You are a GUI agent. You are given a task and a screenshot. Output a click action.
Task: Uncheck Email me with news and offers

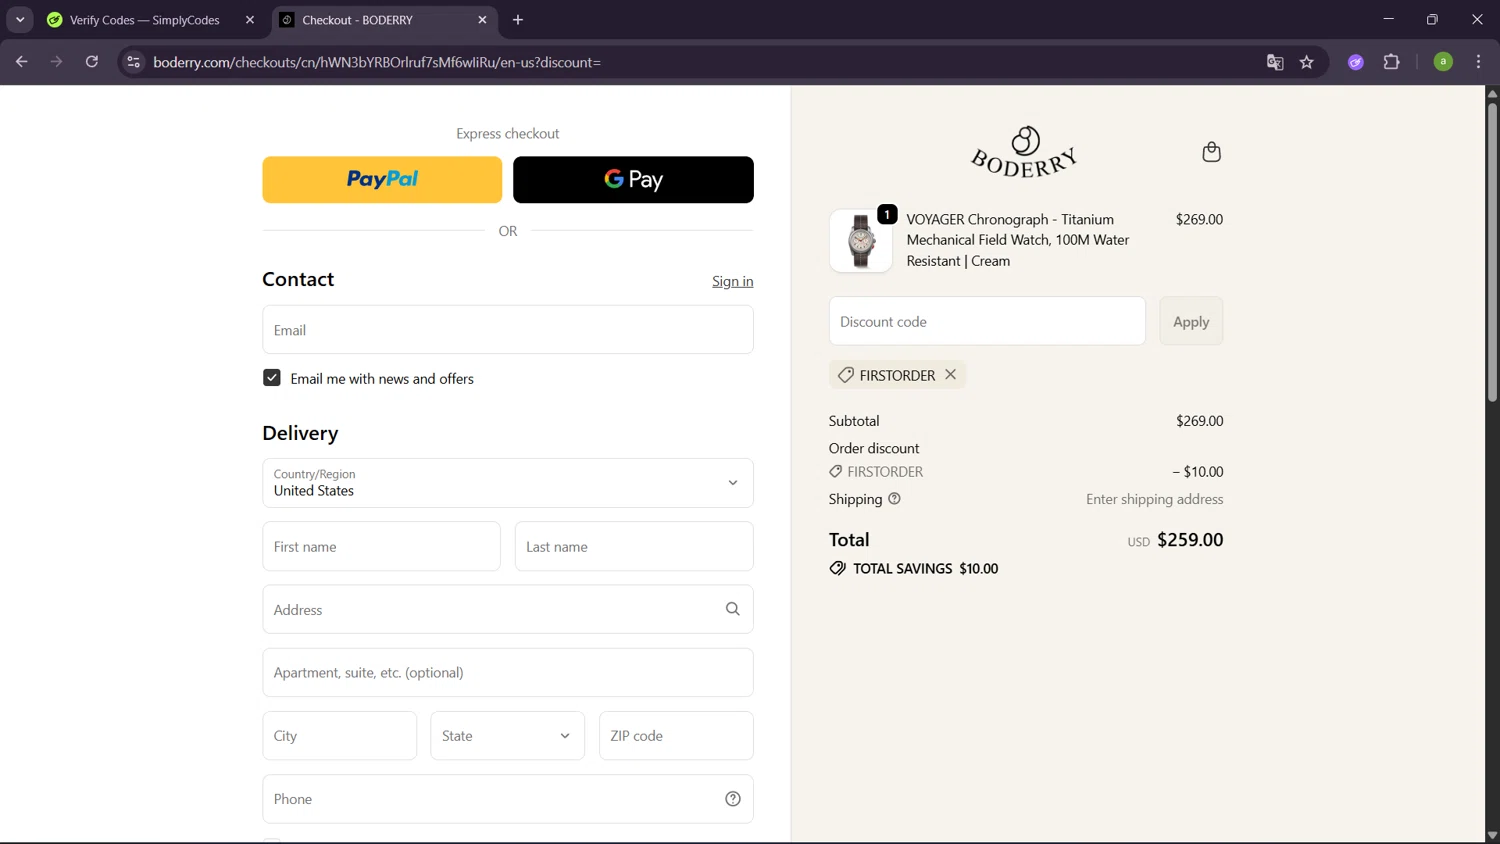pyautogui.click(x=272, y=378)
